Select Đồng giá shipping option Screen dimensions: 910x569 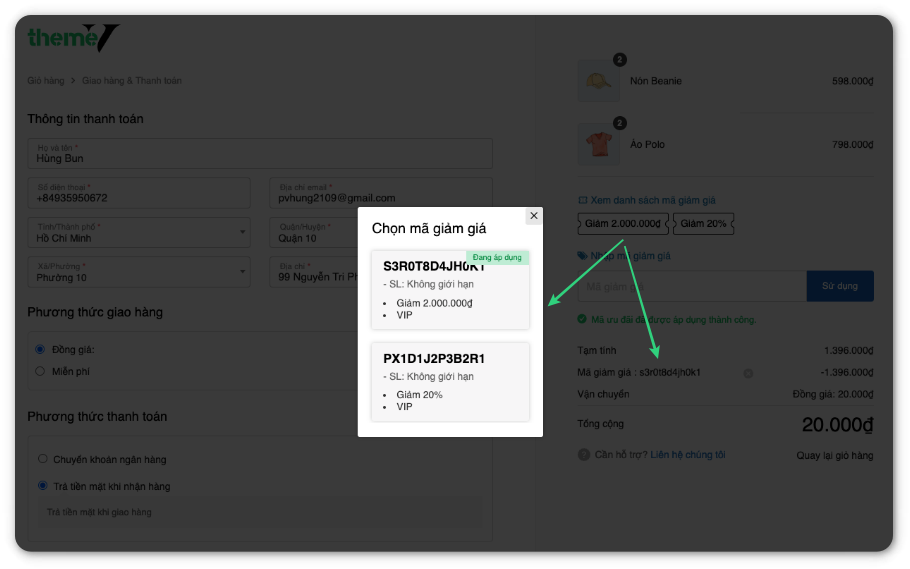tap(40, 349)
